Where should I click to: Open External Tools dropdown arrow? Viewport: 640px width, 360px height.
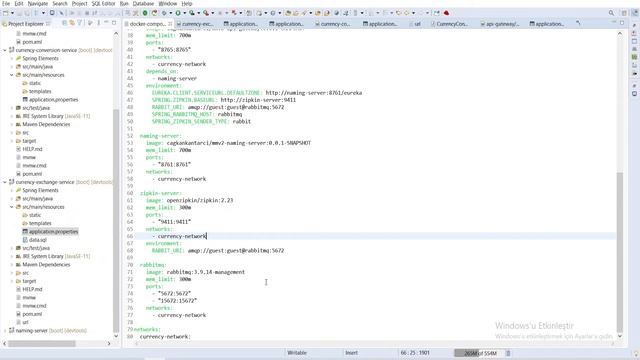[213, 13]
